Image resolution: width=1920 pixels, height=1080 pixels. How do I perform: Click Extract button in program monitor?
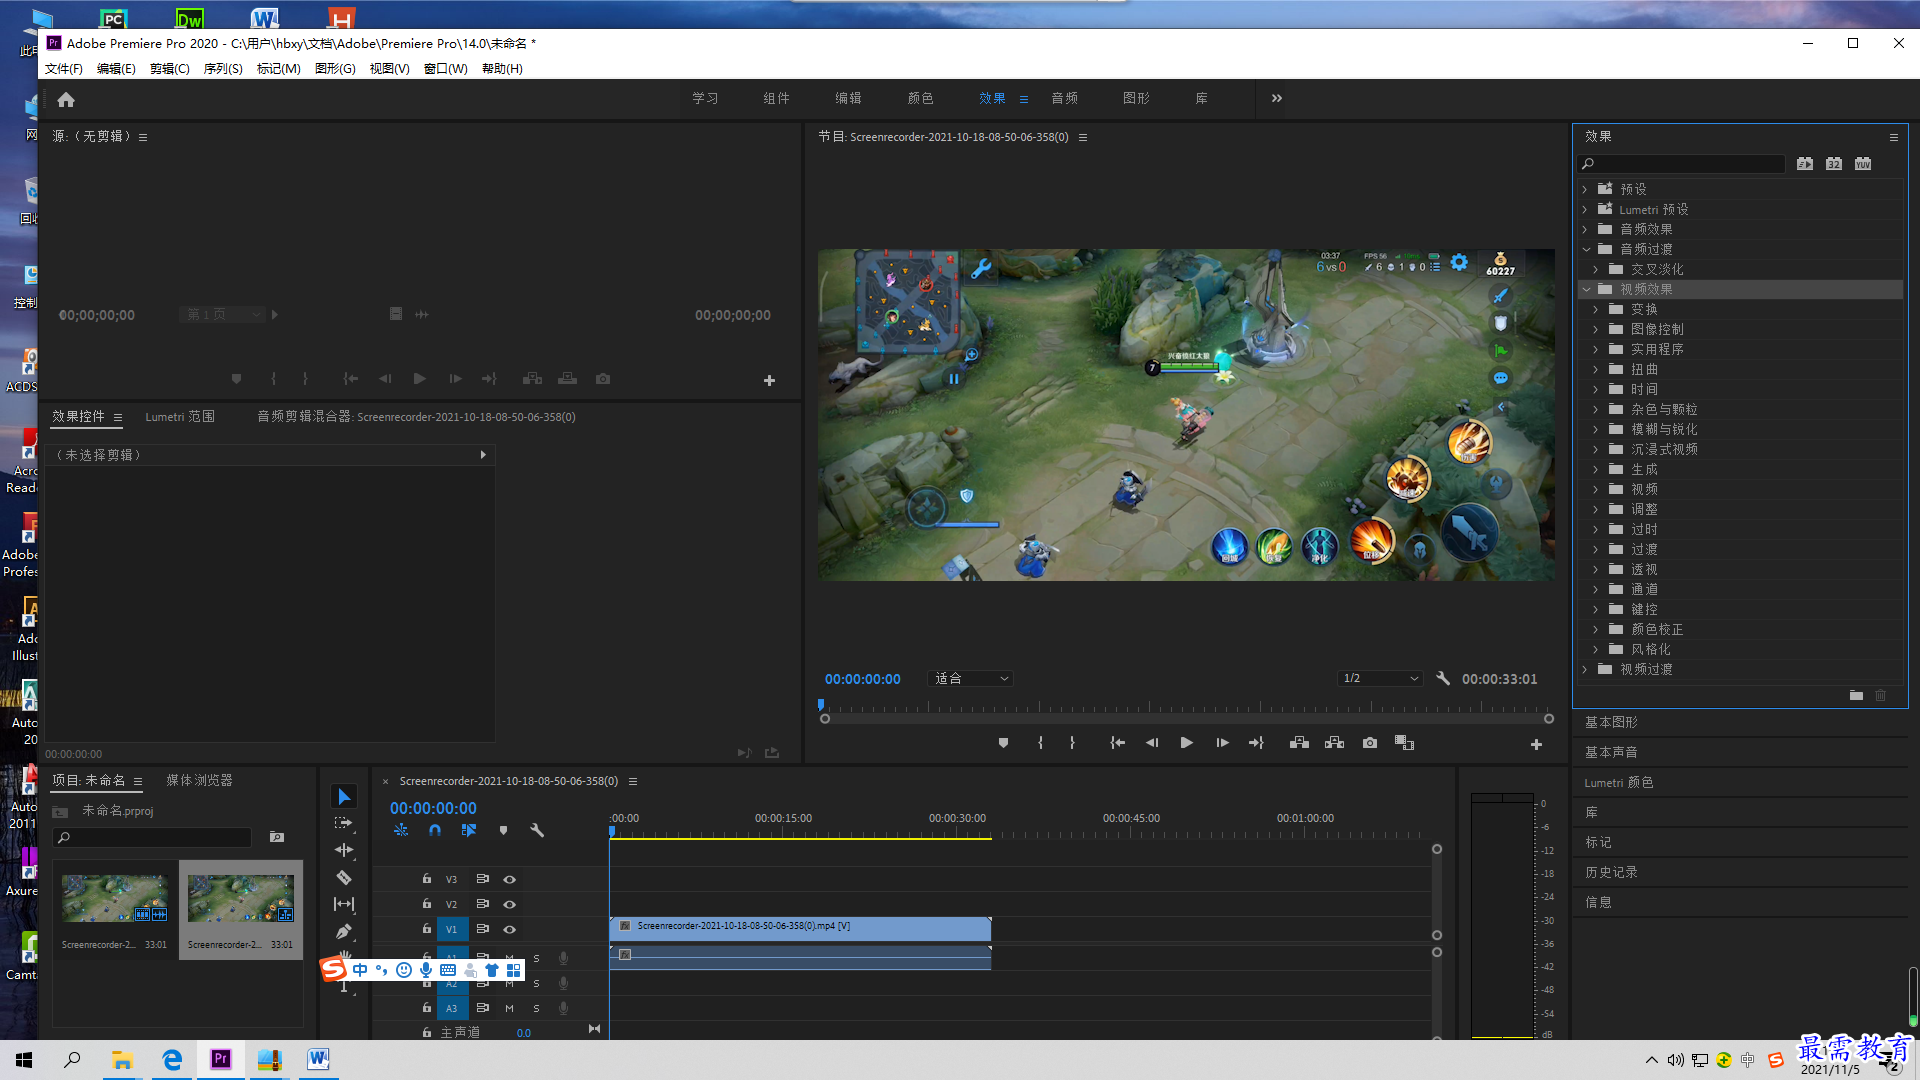(x=1334, y=743)
